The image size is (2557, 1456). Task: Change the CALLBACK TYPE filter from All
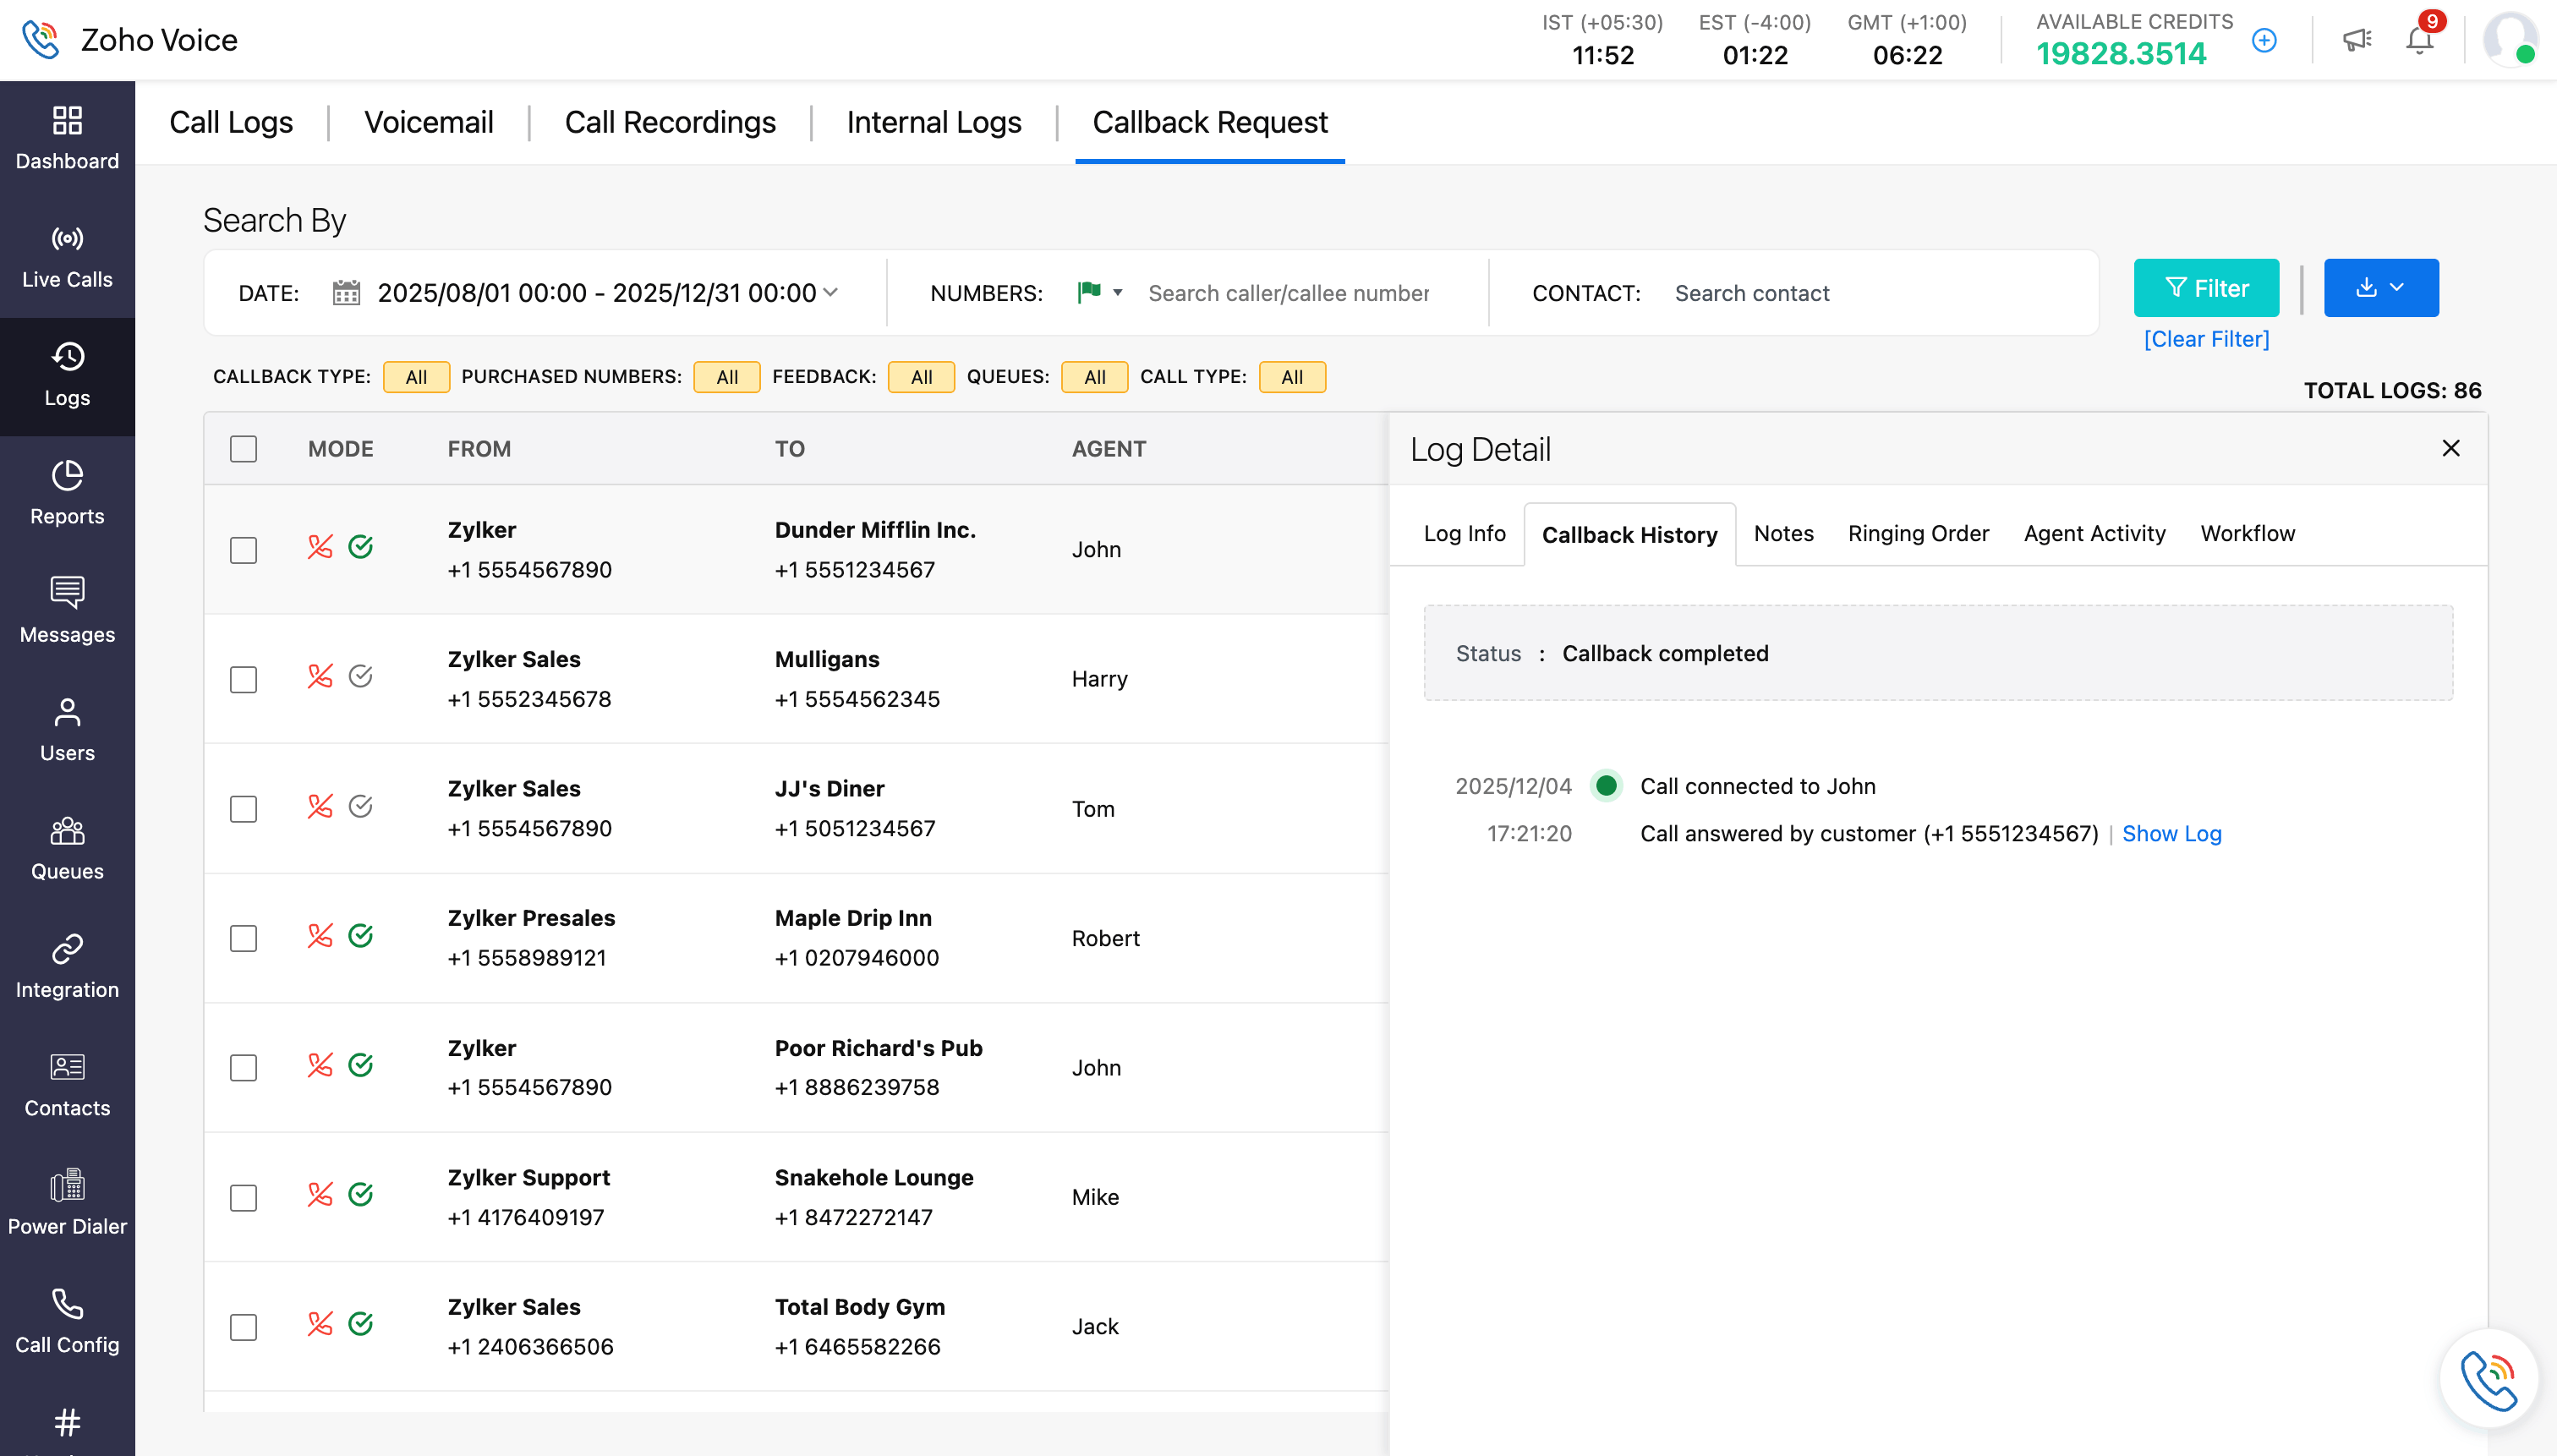[x=416, y=377]
